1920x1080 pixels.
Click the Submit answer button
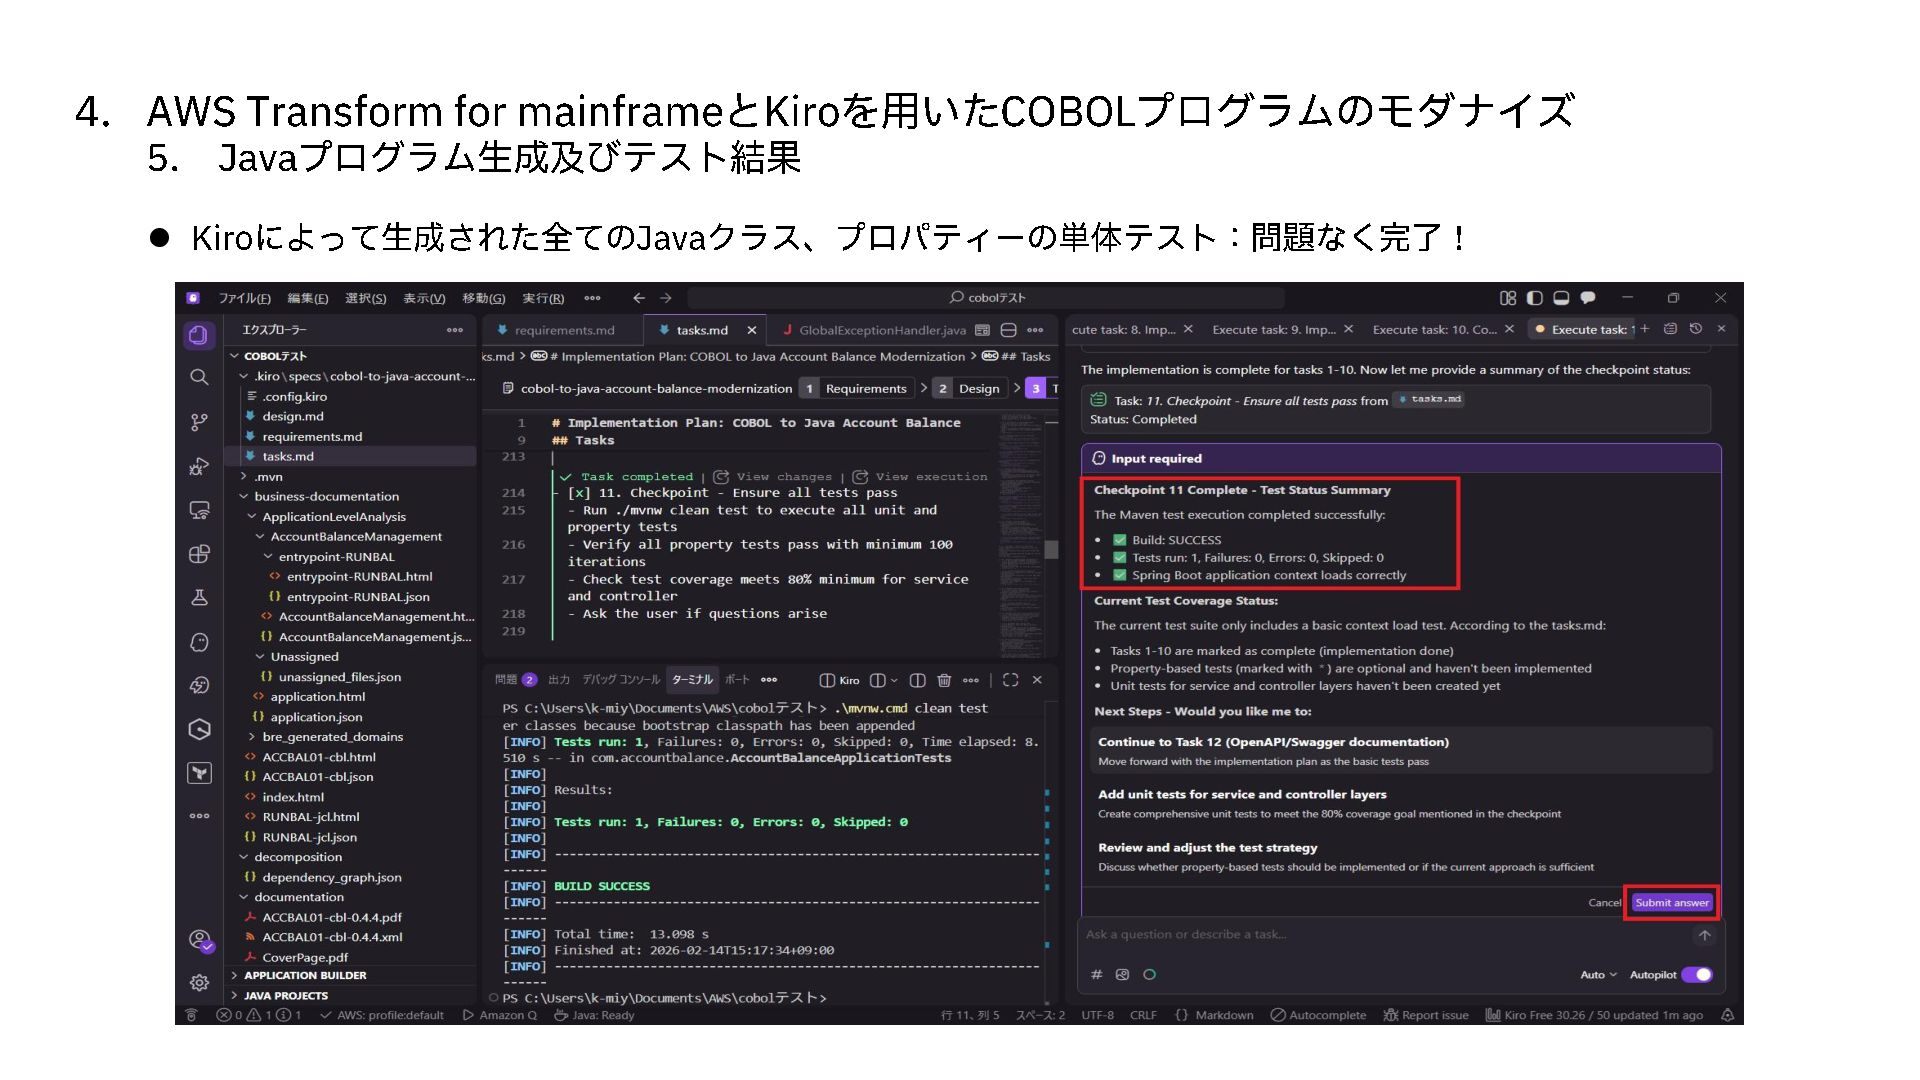[1671, 902]
